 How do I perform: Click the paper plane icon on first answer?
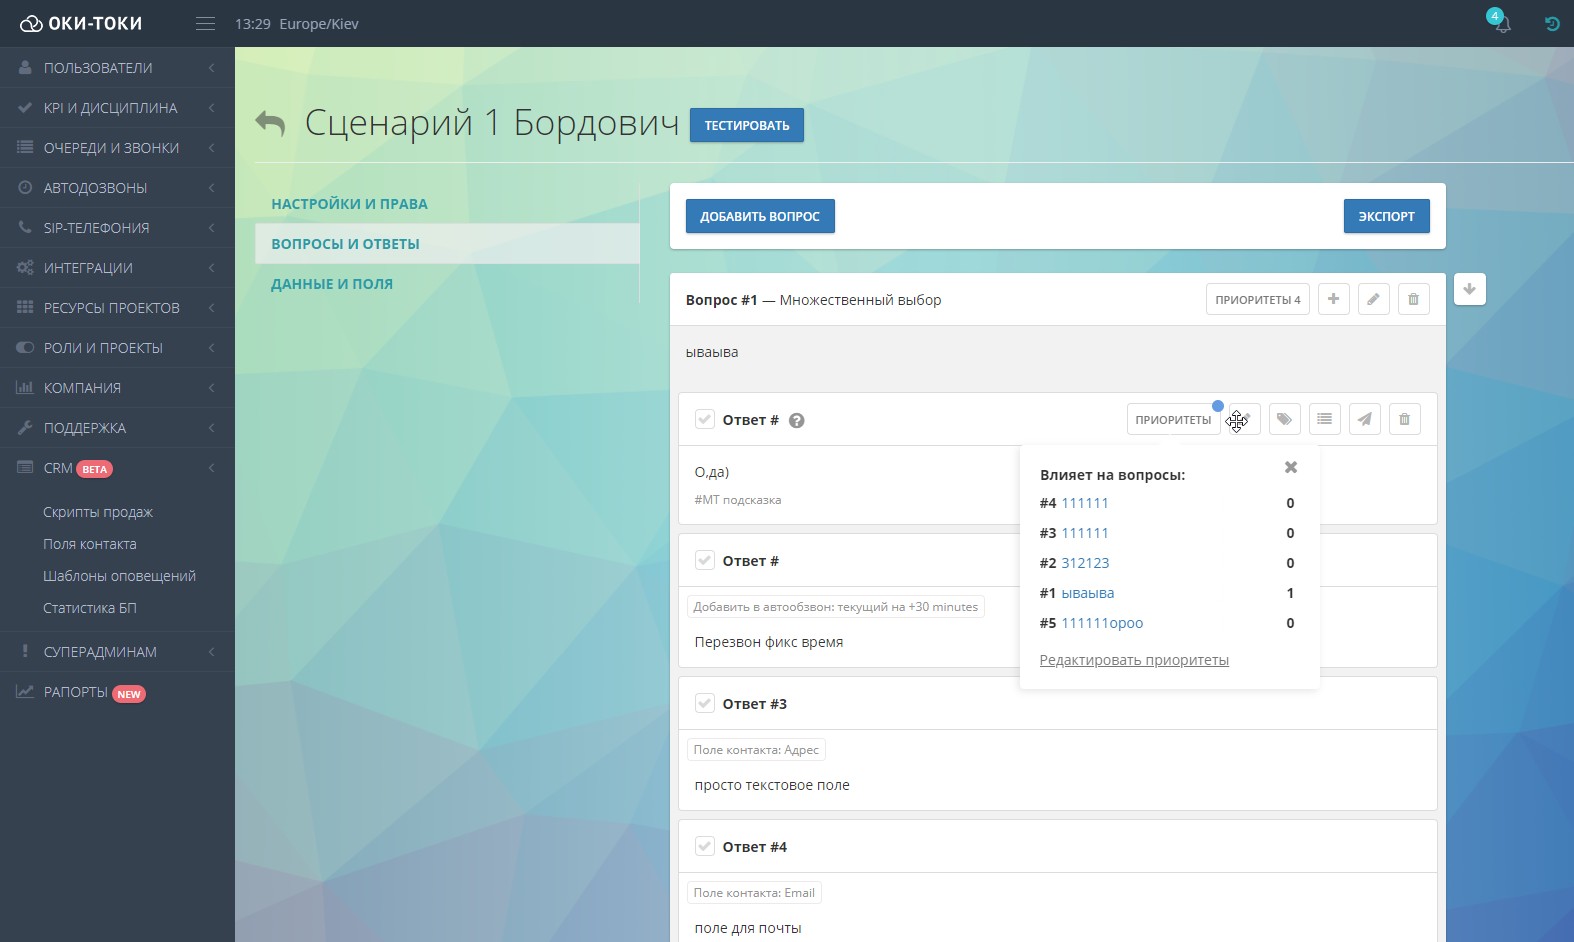click(x=1364, y=420)
